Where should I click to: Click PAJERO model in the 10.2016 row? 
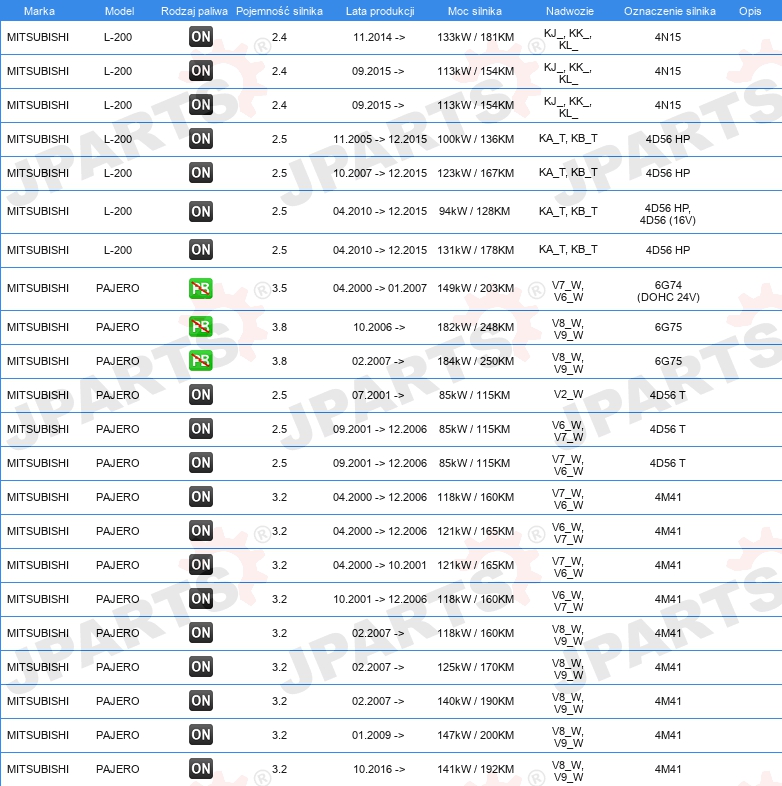(x=118, y=769)
